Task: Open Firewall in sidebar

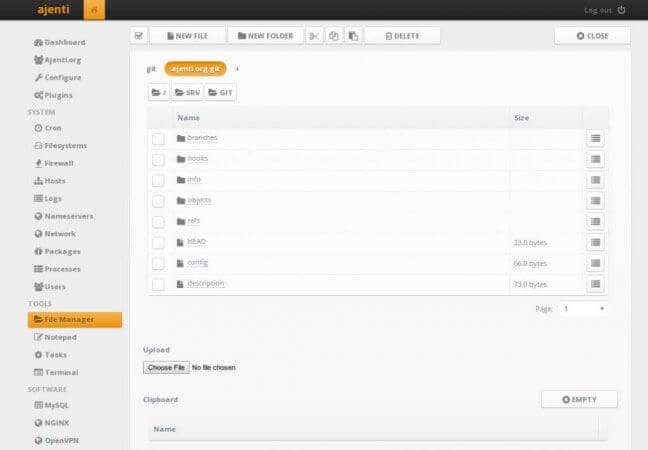Action: [x=54, y=163]
